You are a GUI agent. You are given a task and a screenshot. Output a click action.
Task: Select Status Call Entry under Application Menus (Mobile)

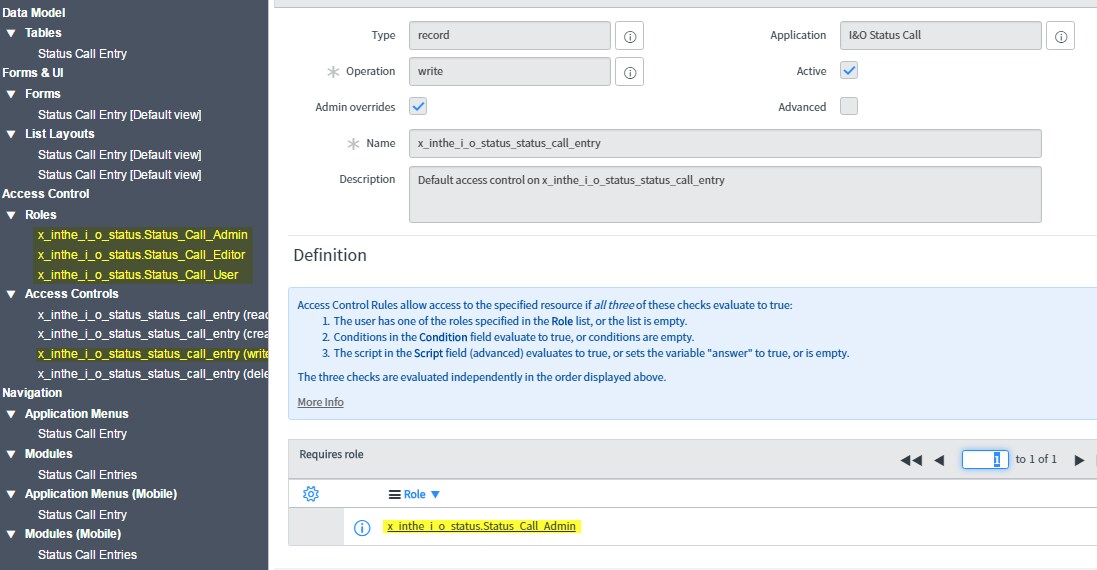click(83, 515)
